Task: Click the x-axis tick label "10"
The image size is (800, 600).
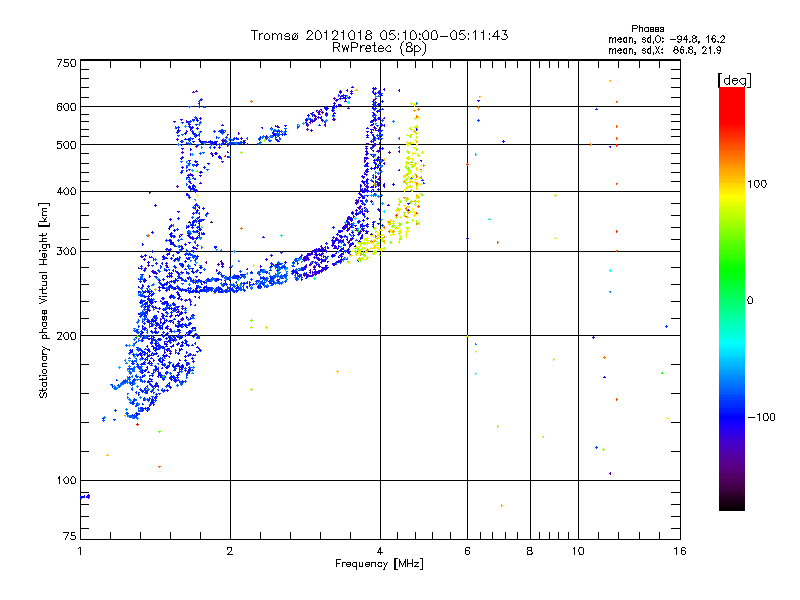Action: pyautogui.click(x=578, y=551)
